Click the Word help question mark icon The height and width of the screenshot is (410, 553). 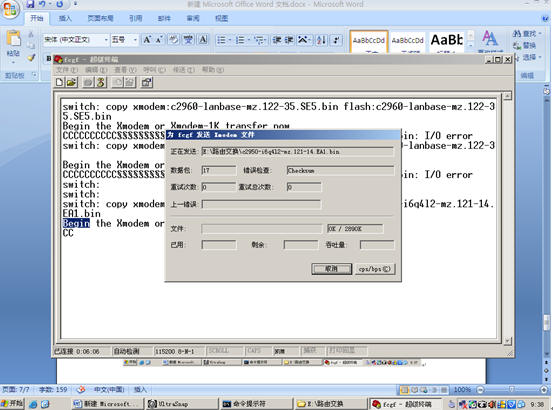pos(545,18)
